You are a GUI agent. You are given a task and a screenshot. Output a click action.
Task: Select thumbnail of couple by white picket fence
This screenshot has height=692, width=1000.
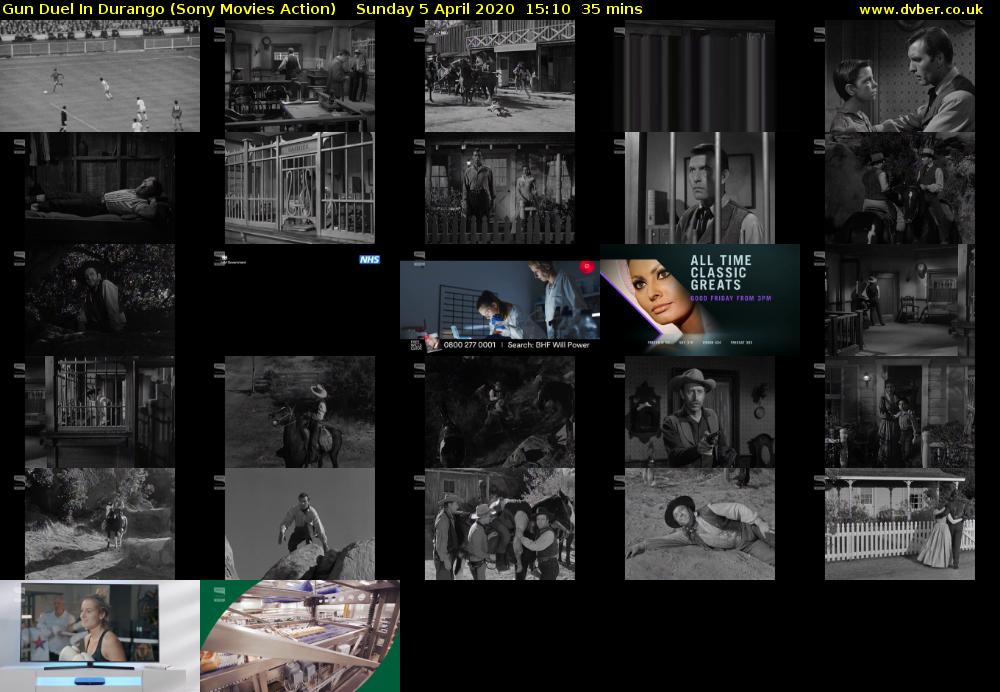click(x=900, y=524)
